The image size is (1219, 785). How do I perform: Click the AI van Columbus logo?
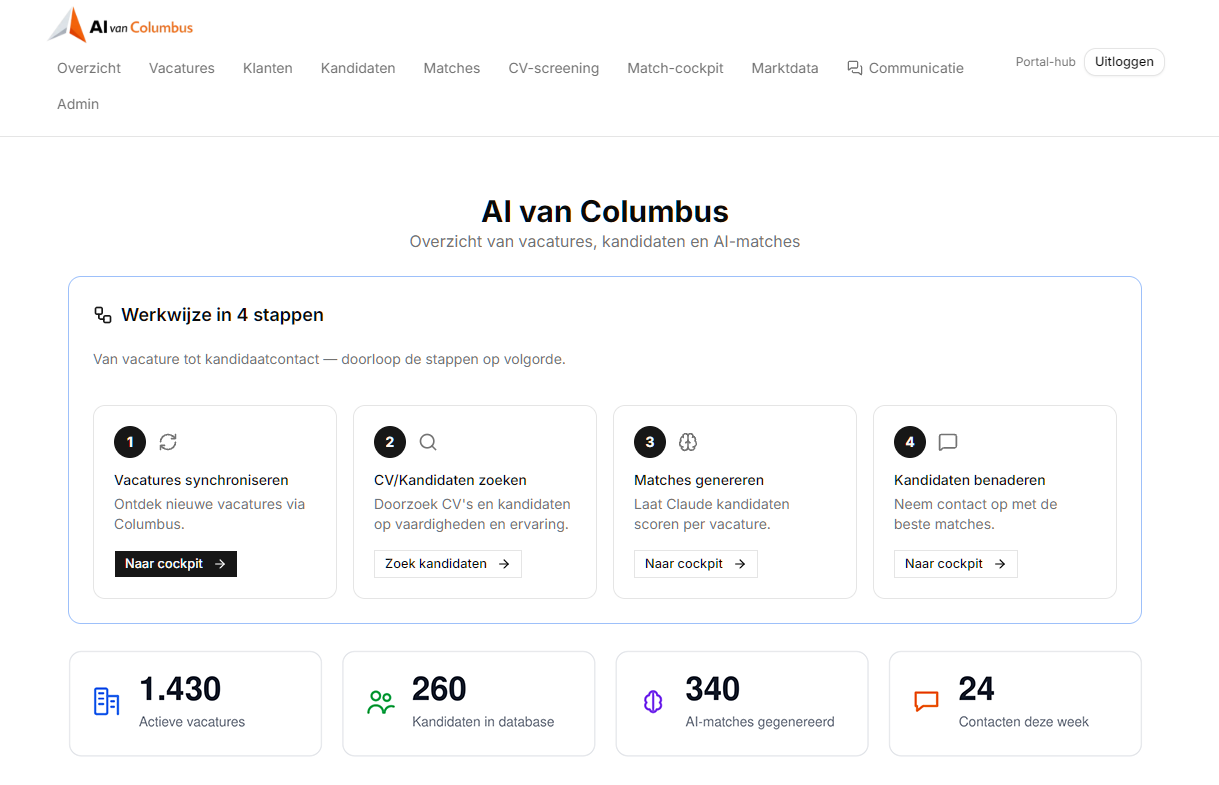(x=121, y=26)
